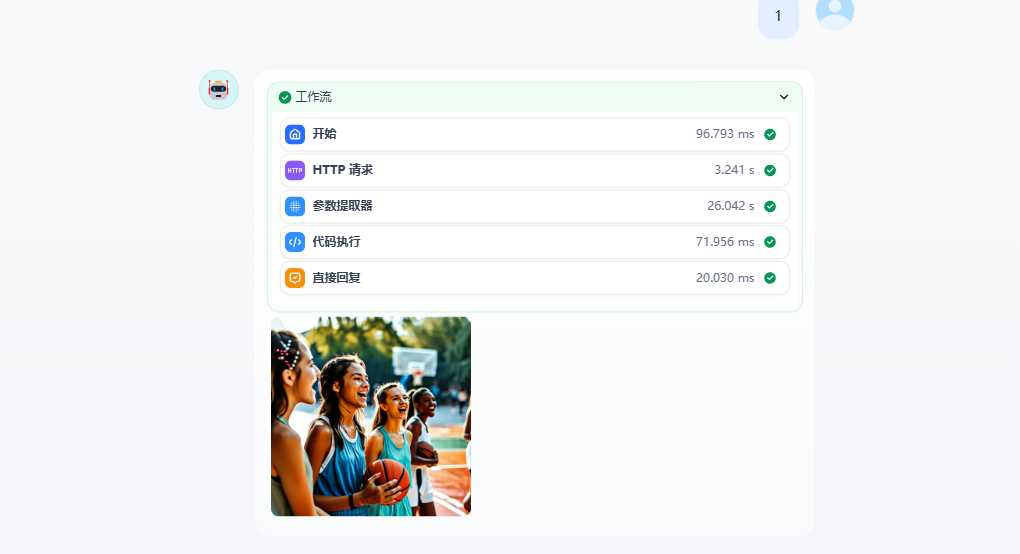This screenshot has height=554, width=1020.
Task: Click the success checkmark on HTTP 请求 row
Action: pos(770,170)
